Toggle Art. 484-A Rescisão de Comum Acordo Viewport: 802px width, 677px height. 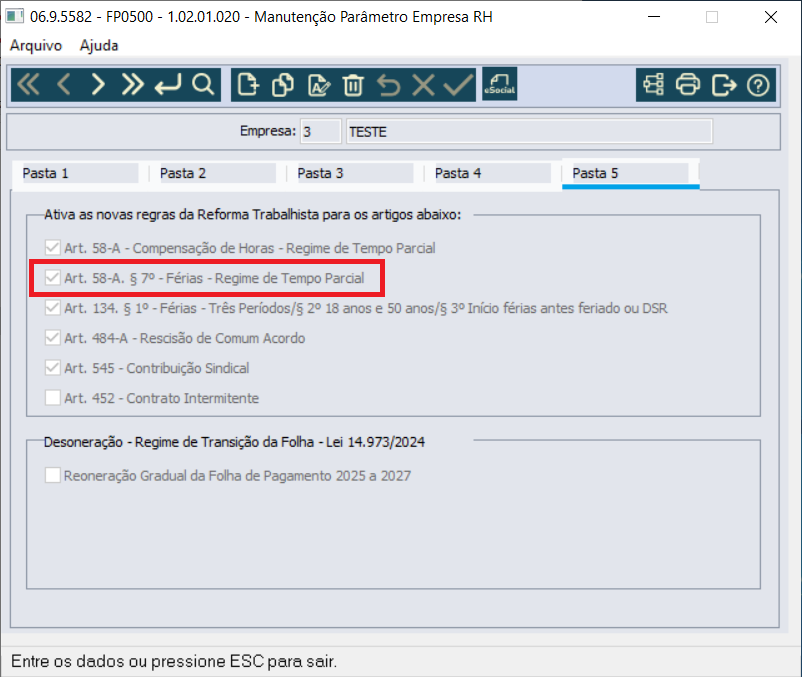click(x=53, y=338)
